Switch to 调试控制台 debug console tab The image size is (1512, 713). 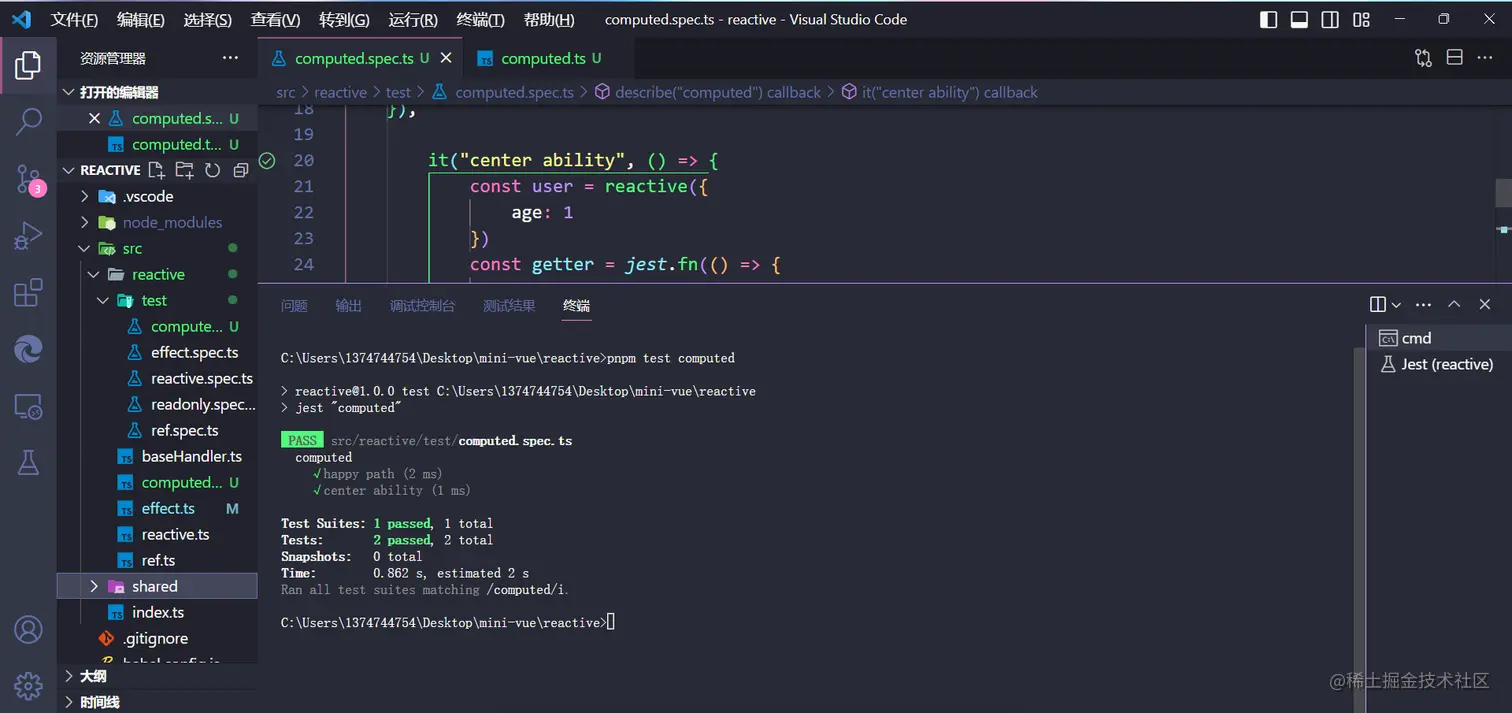point(423,306)
